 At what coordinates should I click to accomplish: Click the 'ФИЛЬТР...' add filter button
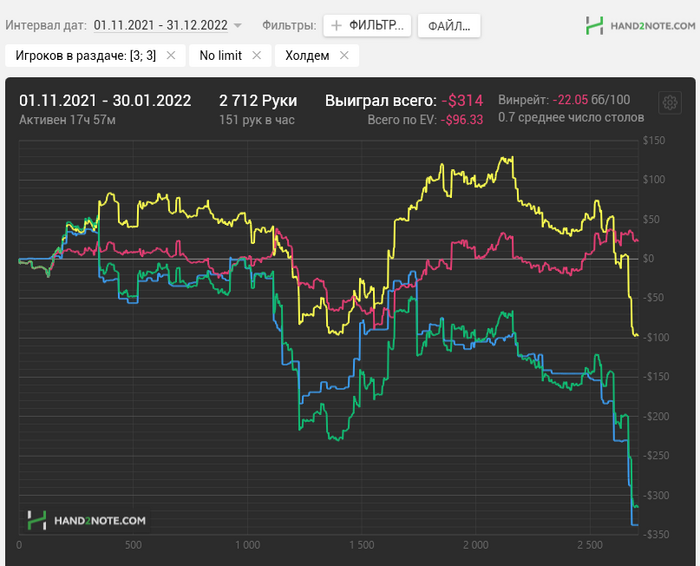(x=367, y=25)
